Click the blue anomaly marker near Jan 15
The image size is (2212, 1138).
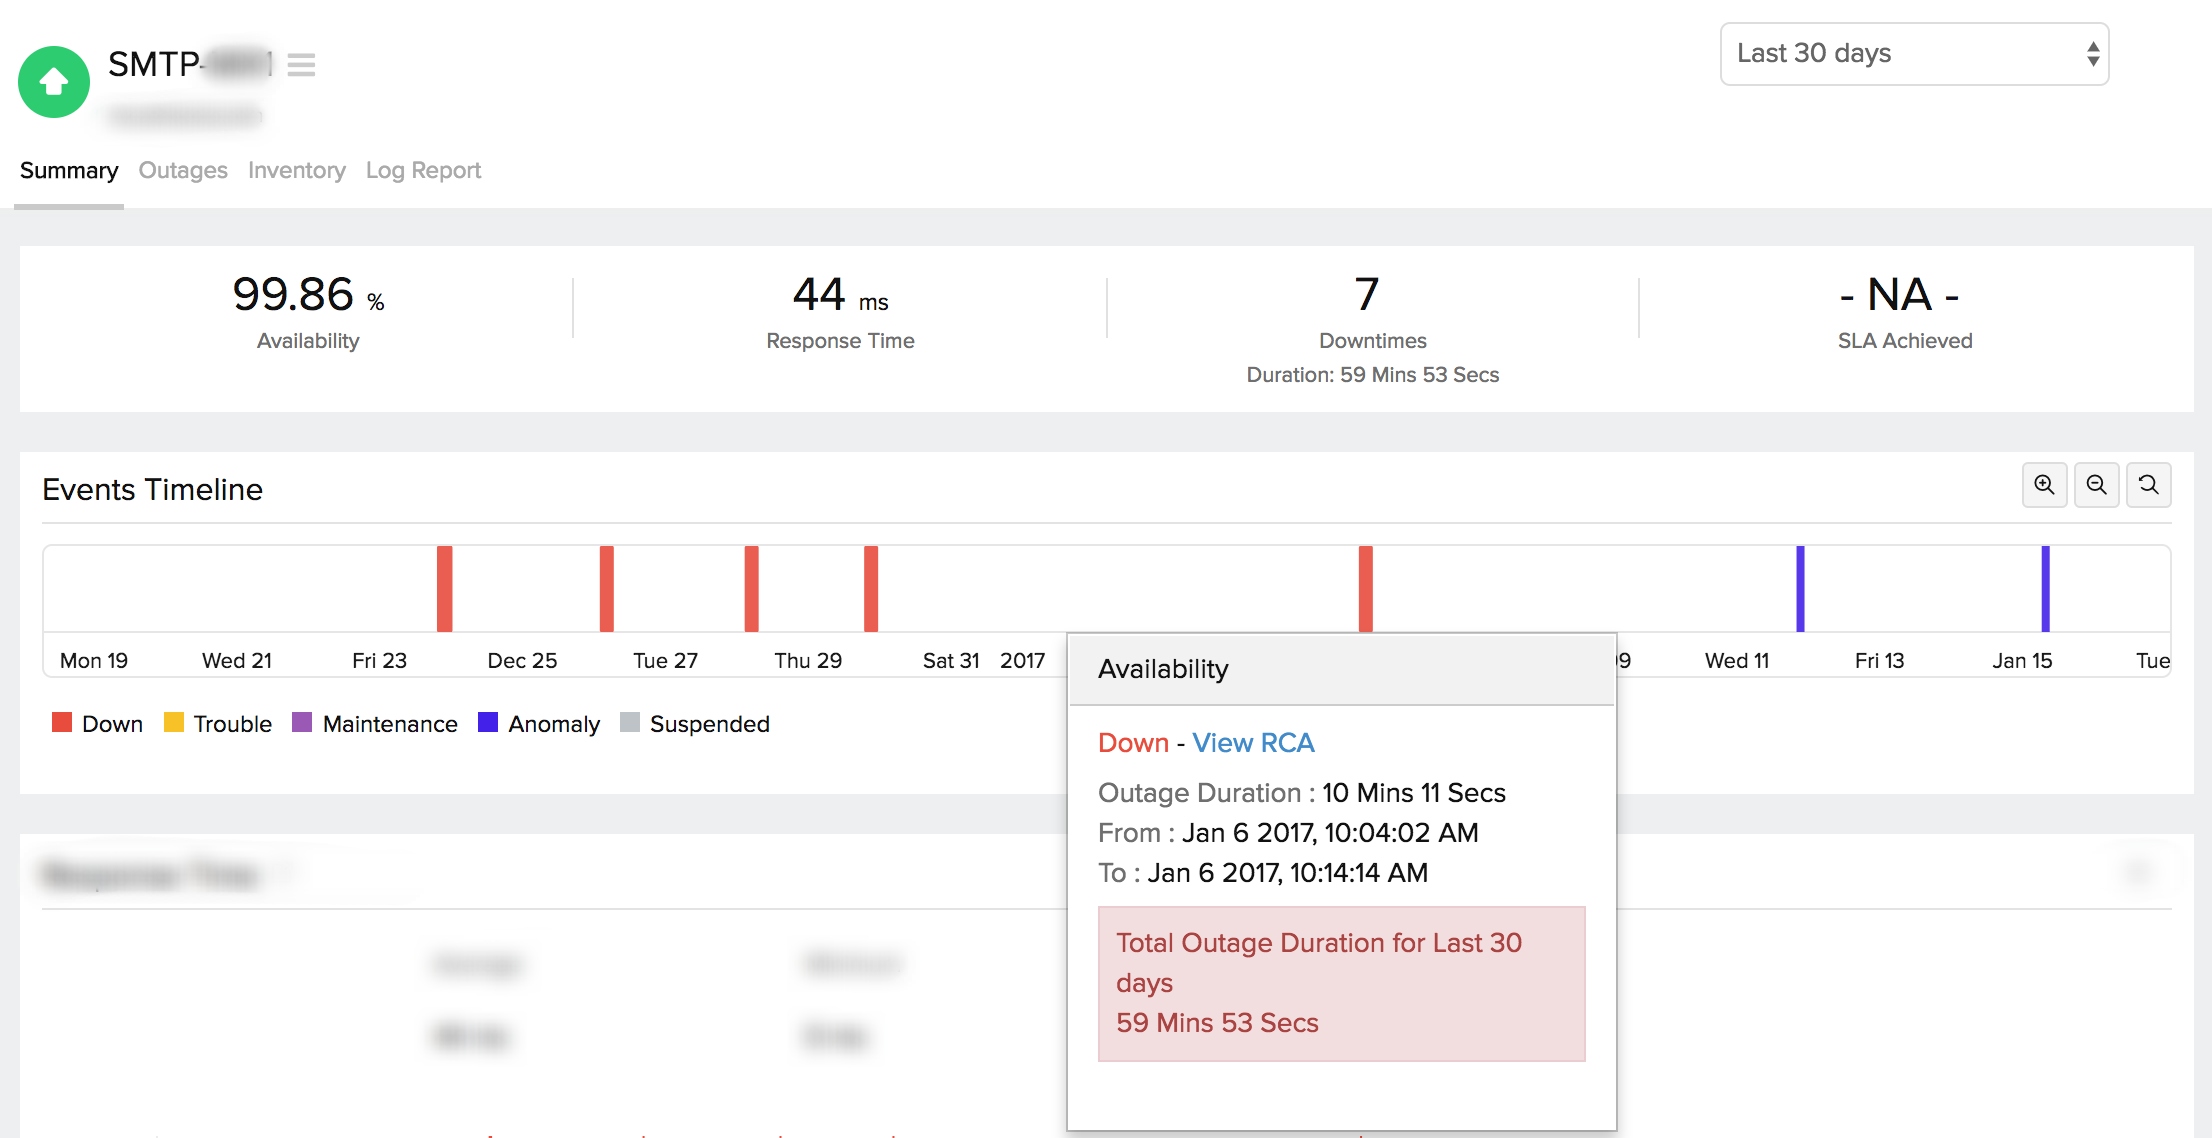tap(2045, 589)
